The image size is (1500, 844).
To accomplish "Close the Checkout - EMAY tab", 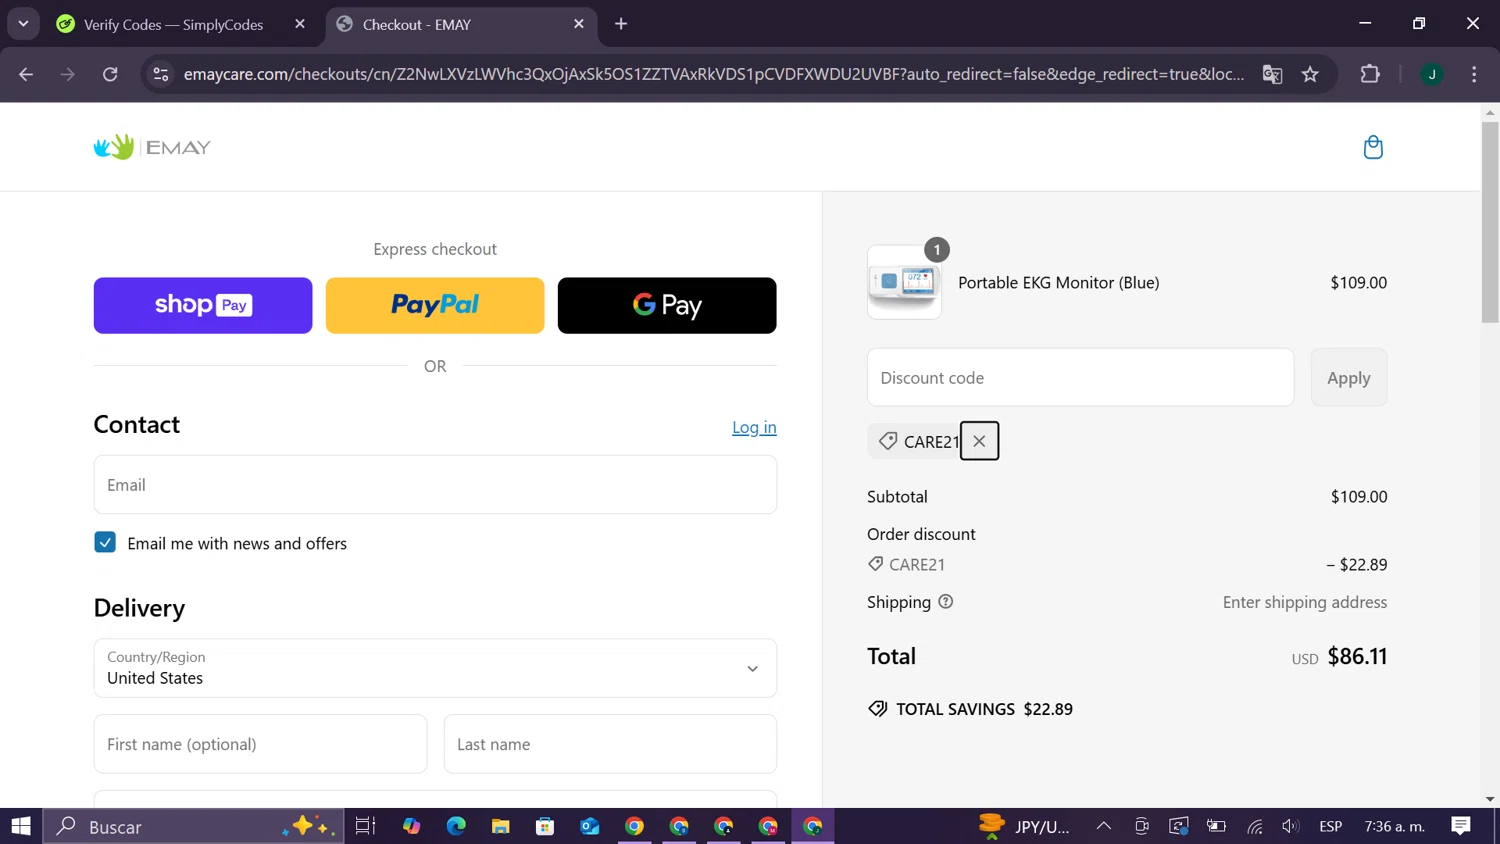I will pyautogui.click(x=579, y=24).
